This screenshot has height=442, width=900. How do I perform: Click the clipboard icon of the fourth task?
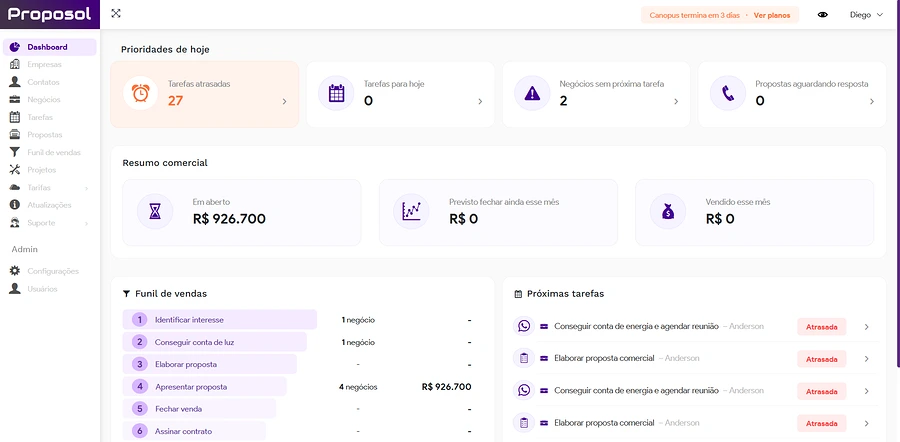[523, 423]
